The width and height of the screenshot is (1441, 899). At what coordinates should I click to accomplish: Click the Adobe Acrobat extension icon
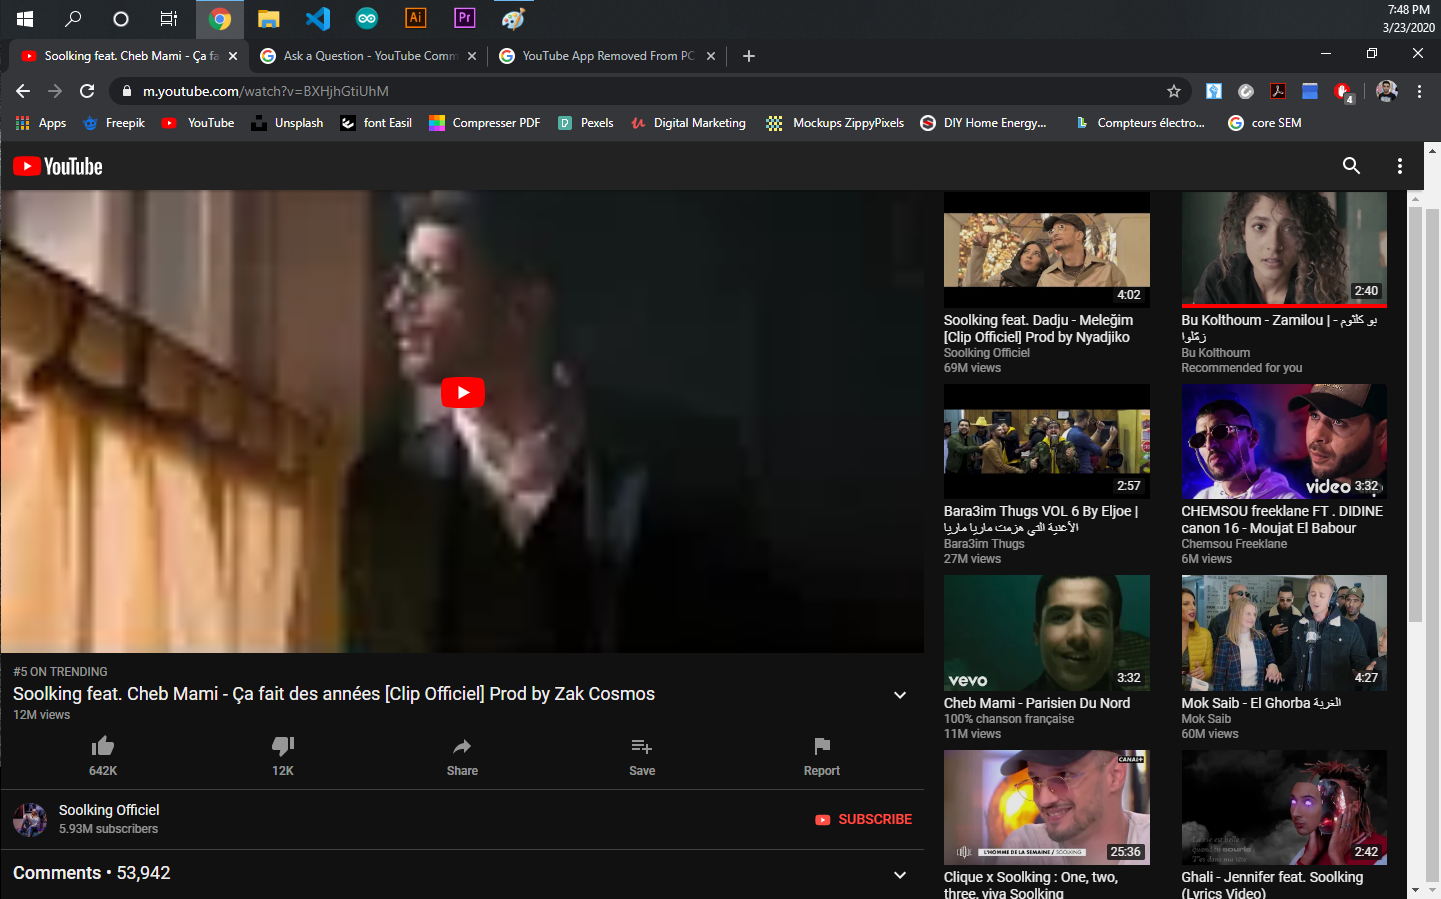(x=1278, y=91)
